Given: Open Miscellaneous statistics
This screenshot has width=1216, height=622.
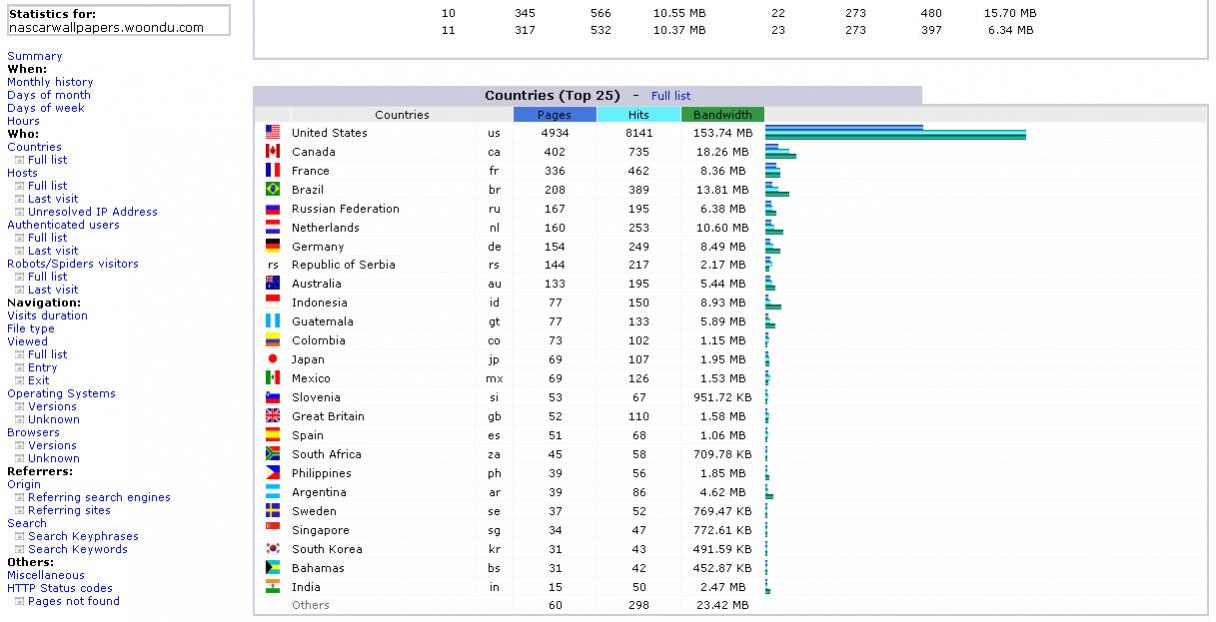Looking at the screenshot, I should pyautogui.click(x=46, y=576).
